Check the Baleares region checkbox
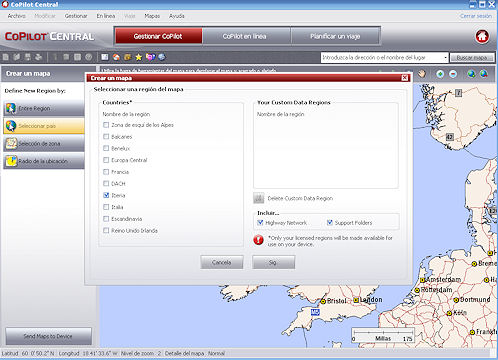Viewport: 498px width, 360px height. click(106, 137)
